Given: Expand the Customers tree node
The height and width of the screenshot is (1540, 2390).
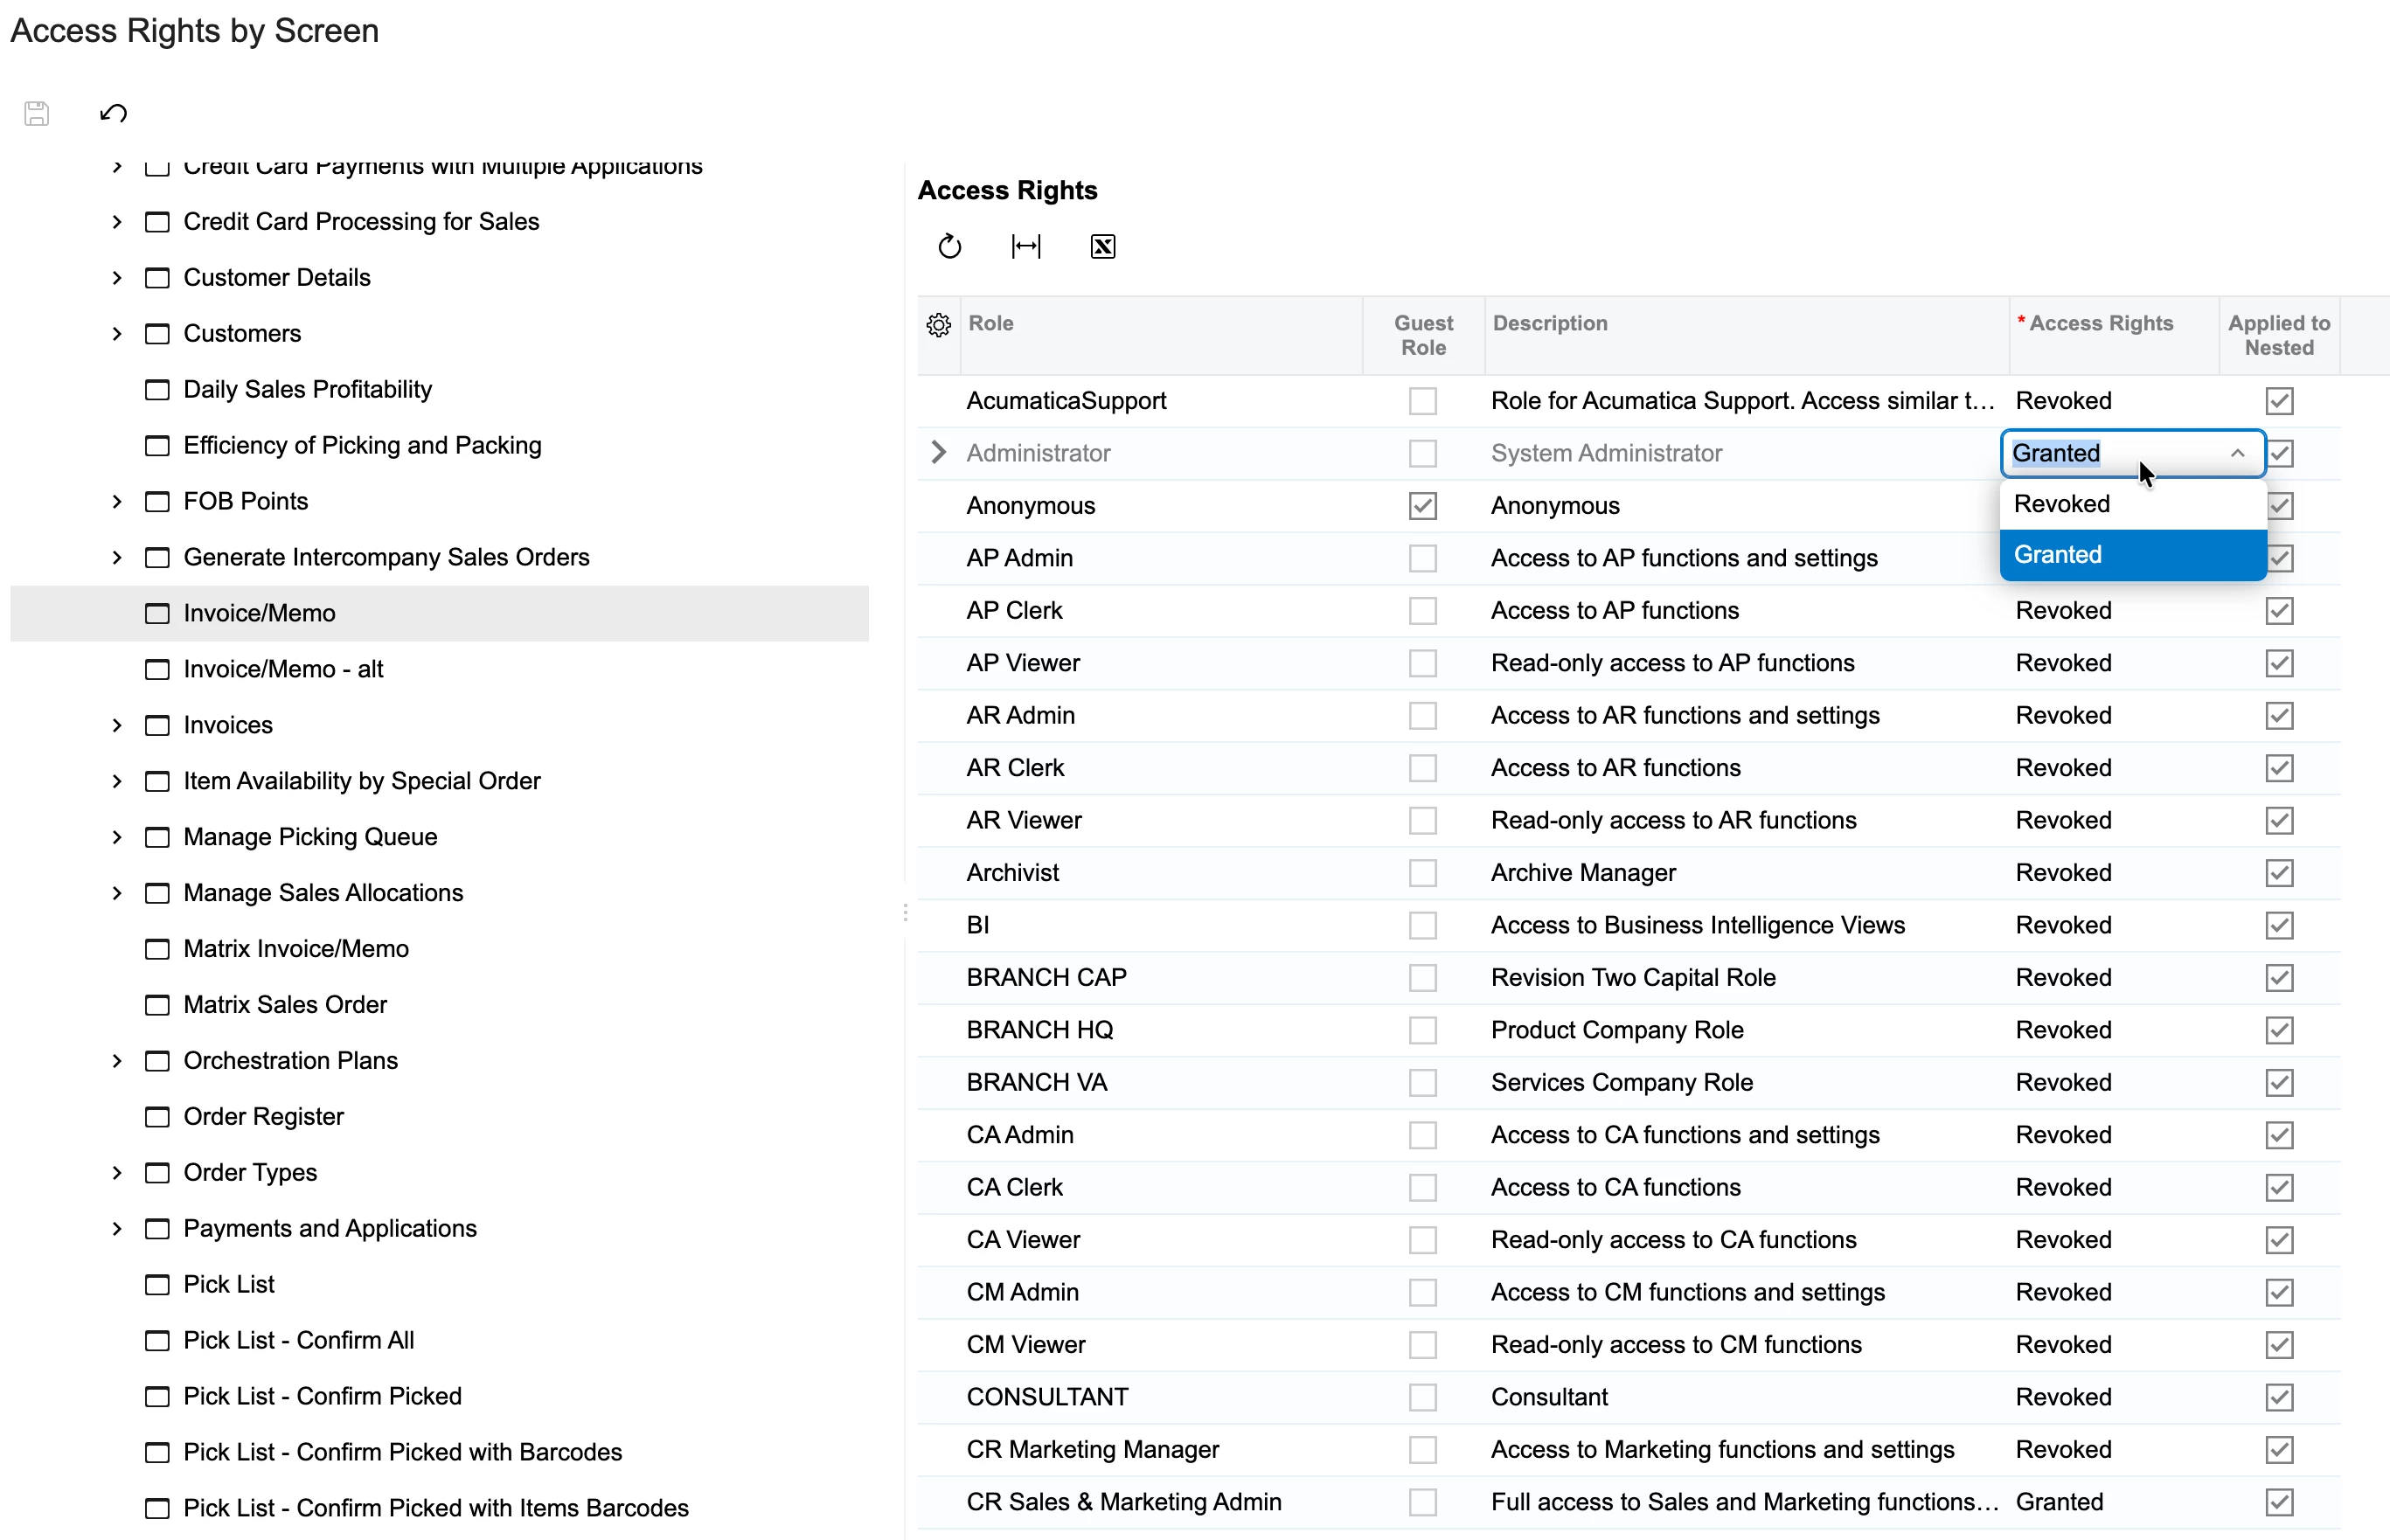Looking at the screenshot, I should (117, 333).
